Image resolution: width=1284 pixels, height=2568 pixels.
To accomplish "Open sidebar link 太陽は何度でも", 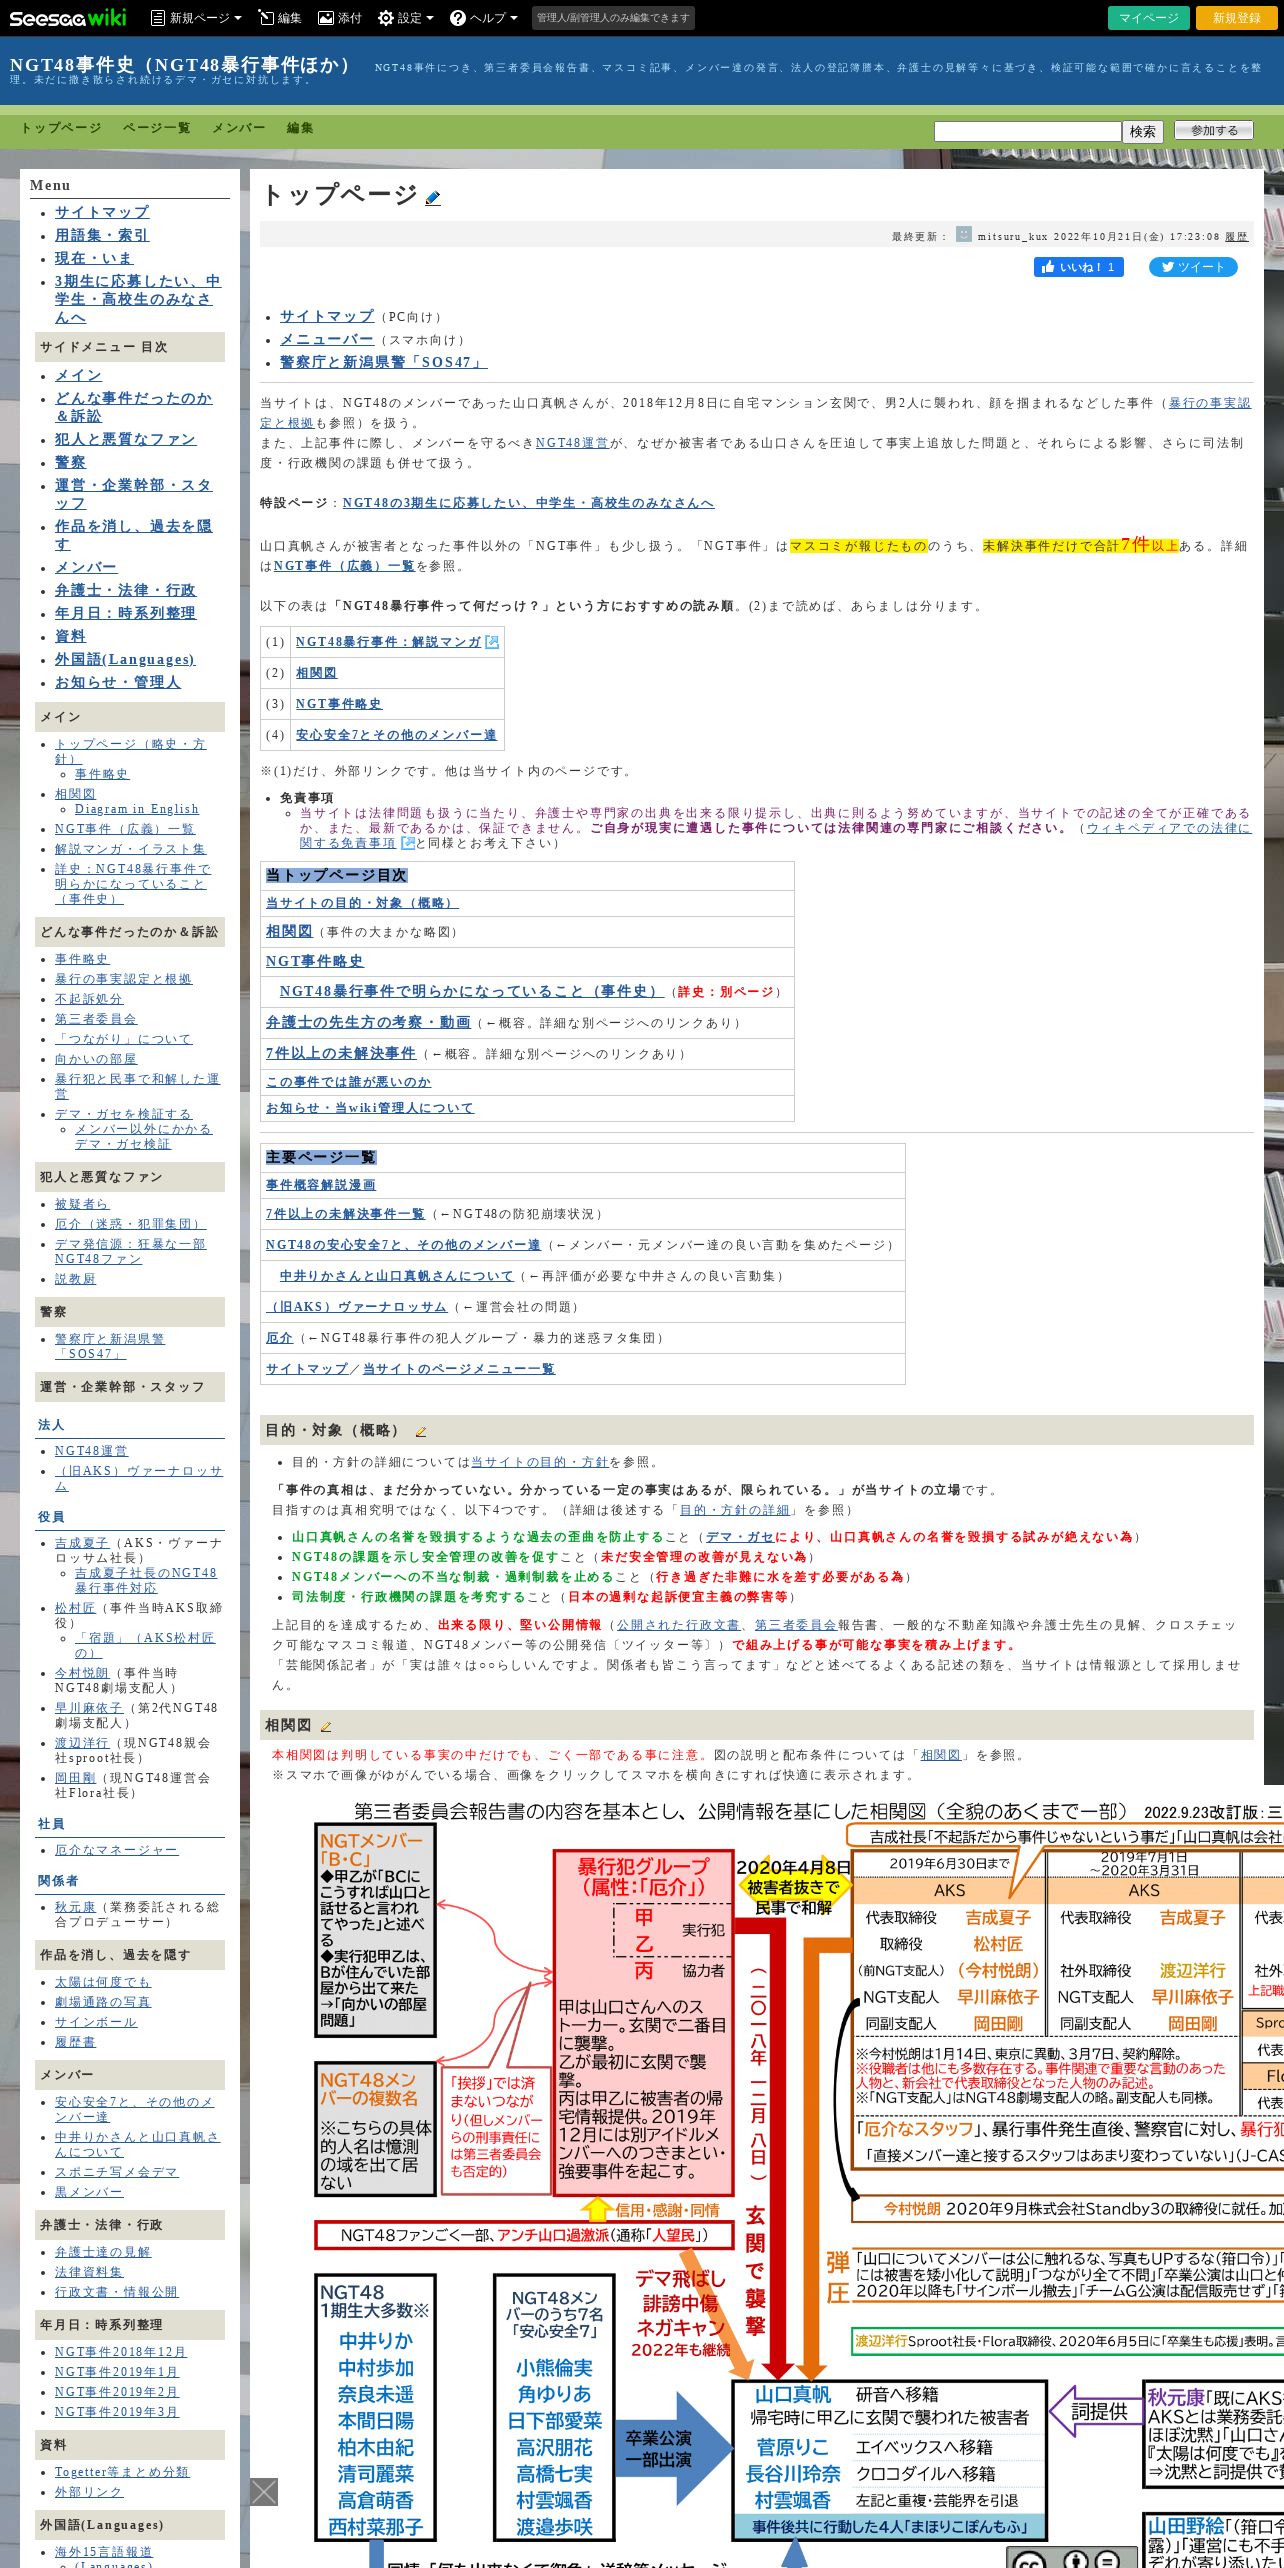I will coord(103,1982).
